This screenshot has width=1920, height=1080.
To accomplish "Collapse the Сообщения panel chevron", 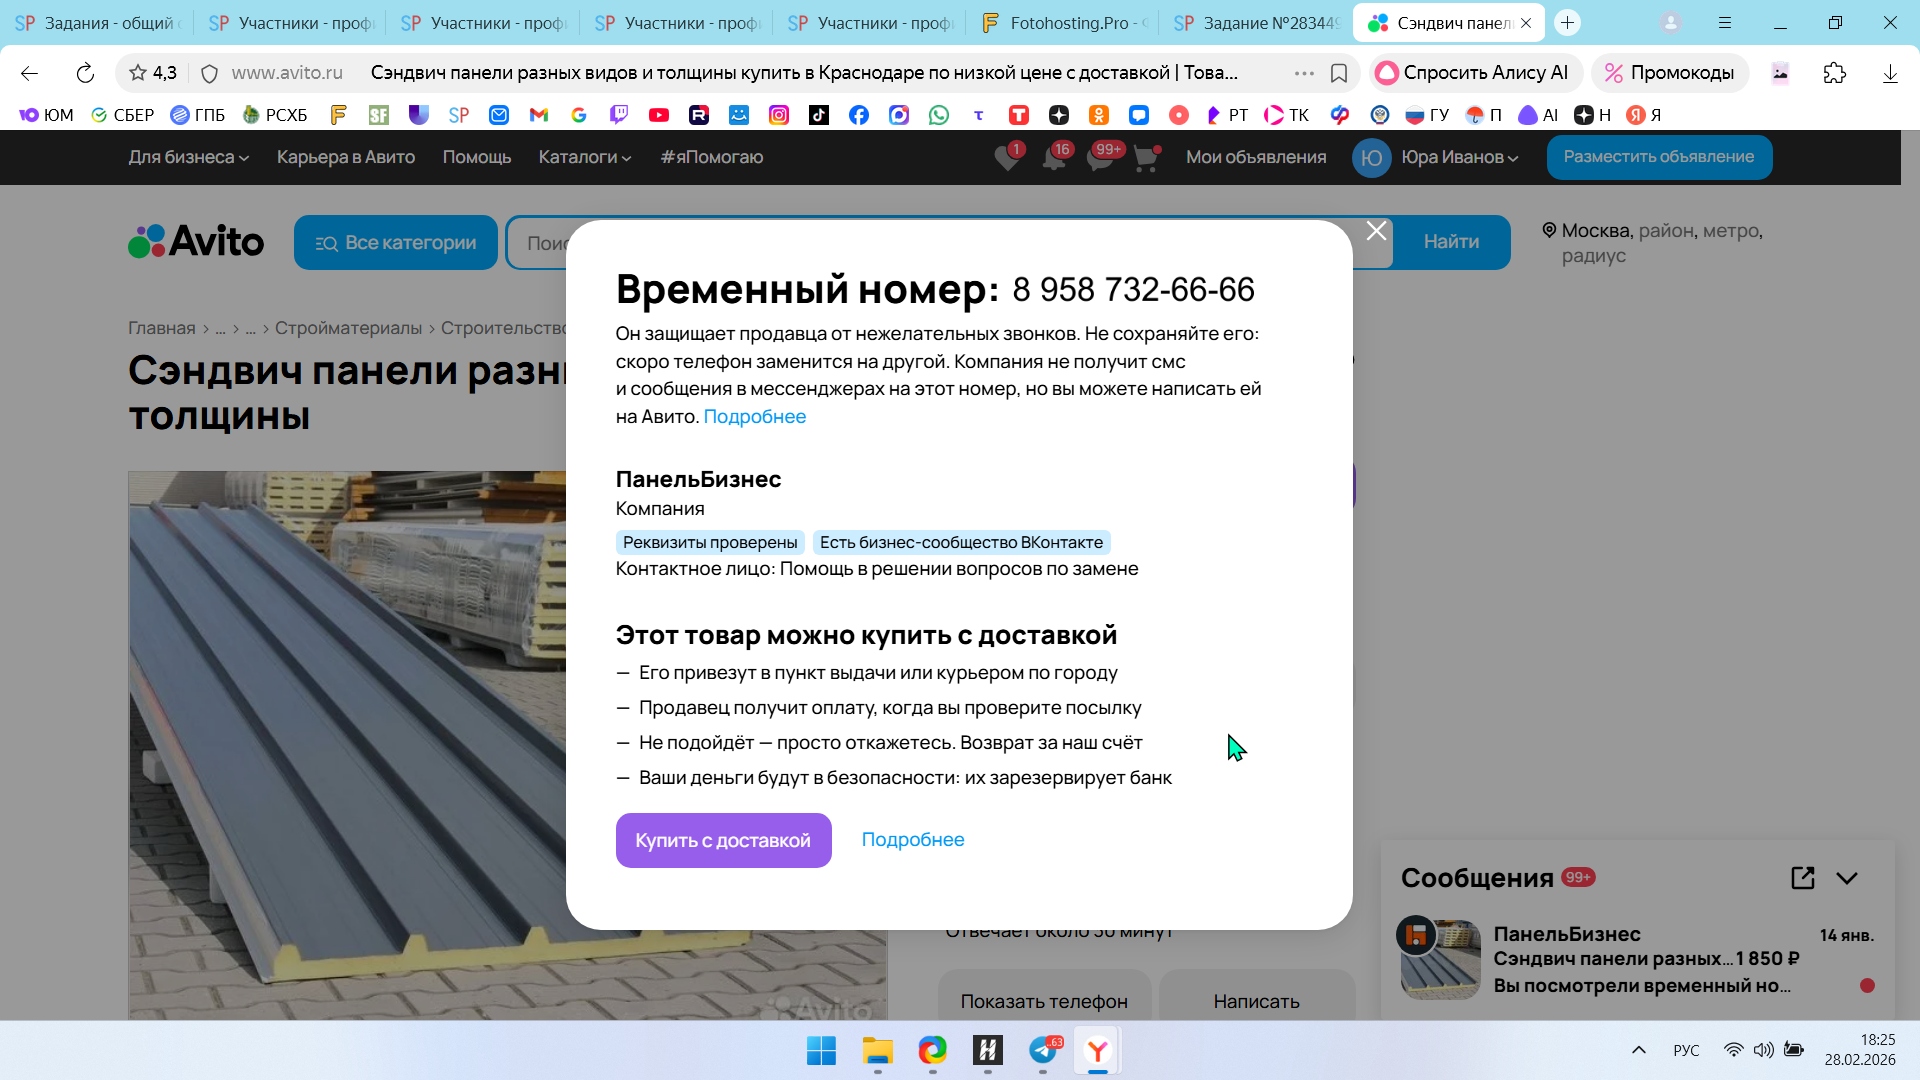I will (1847, 878).
